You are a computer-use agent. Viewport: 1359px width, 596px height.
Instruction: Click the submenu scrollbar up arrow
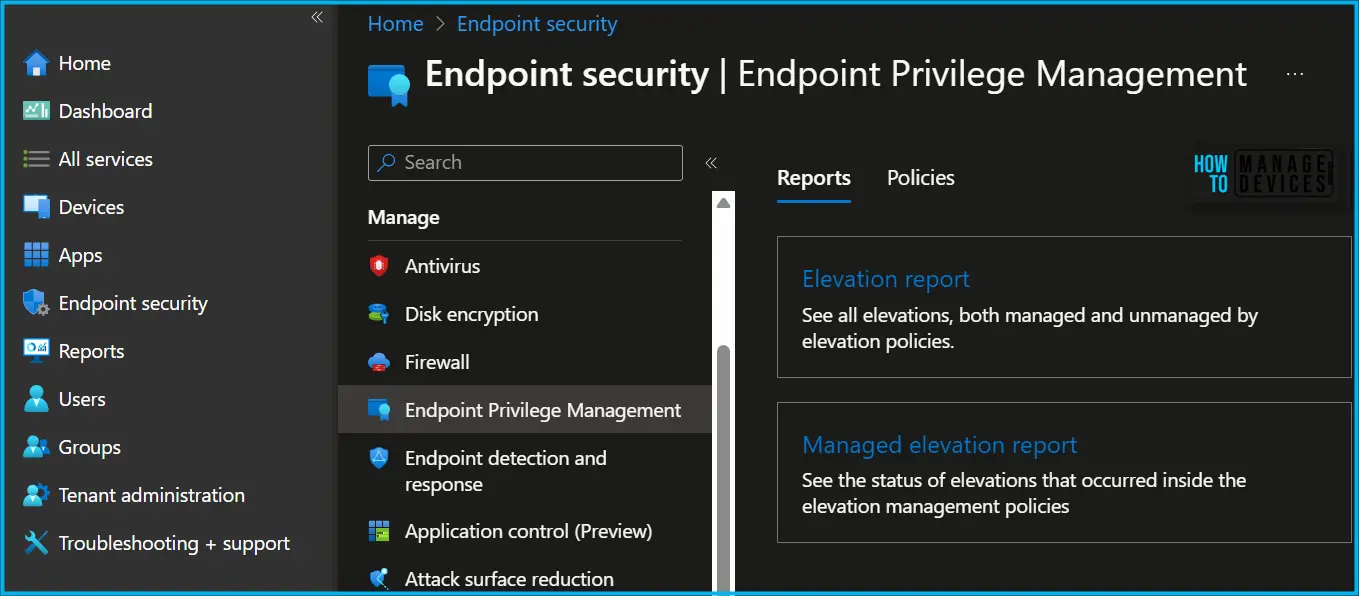coord(724,203)
